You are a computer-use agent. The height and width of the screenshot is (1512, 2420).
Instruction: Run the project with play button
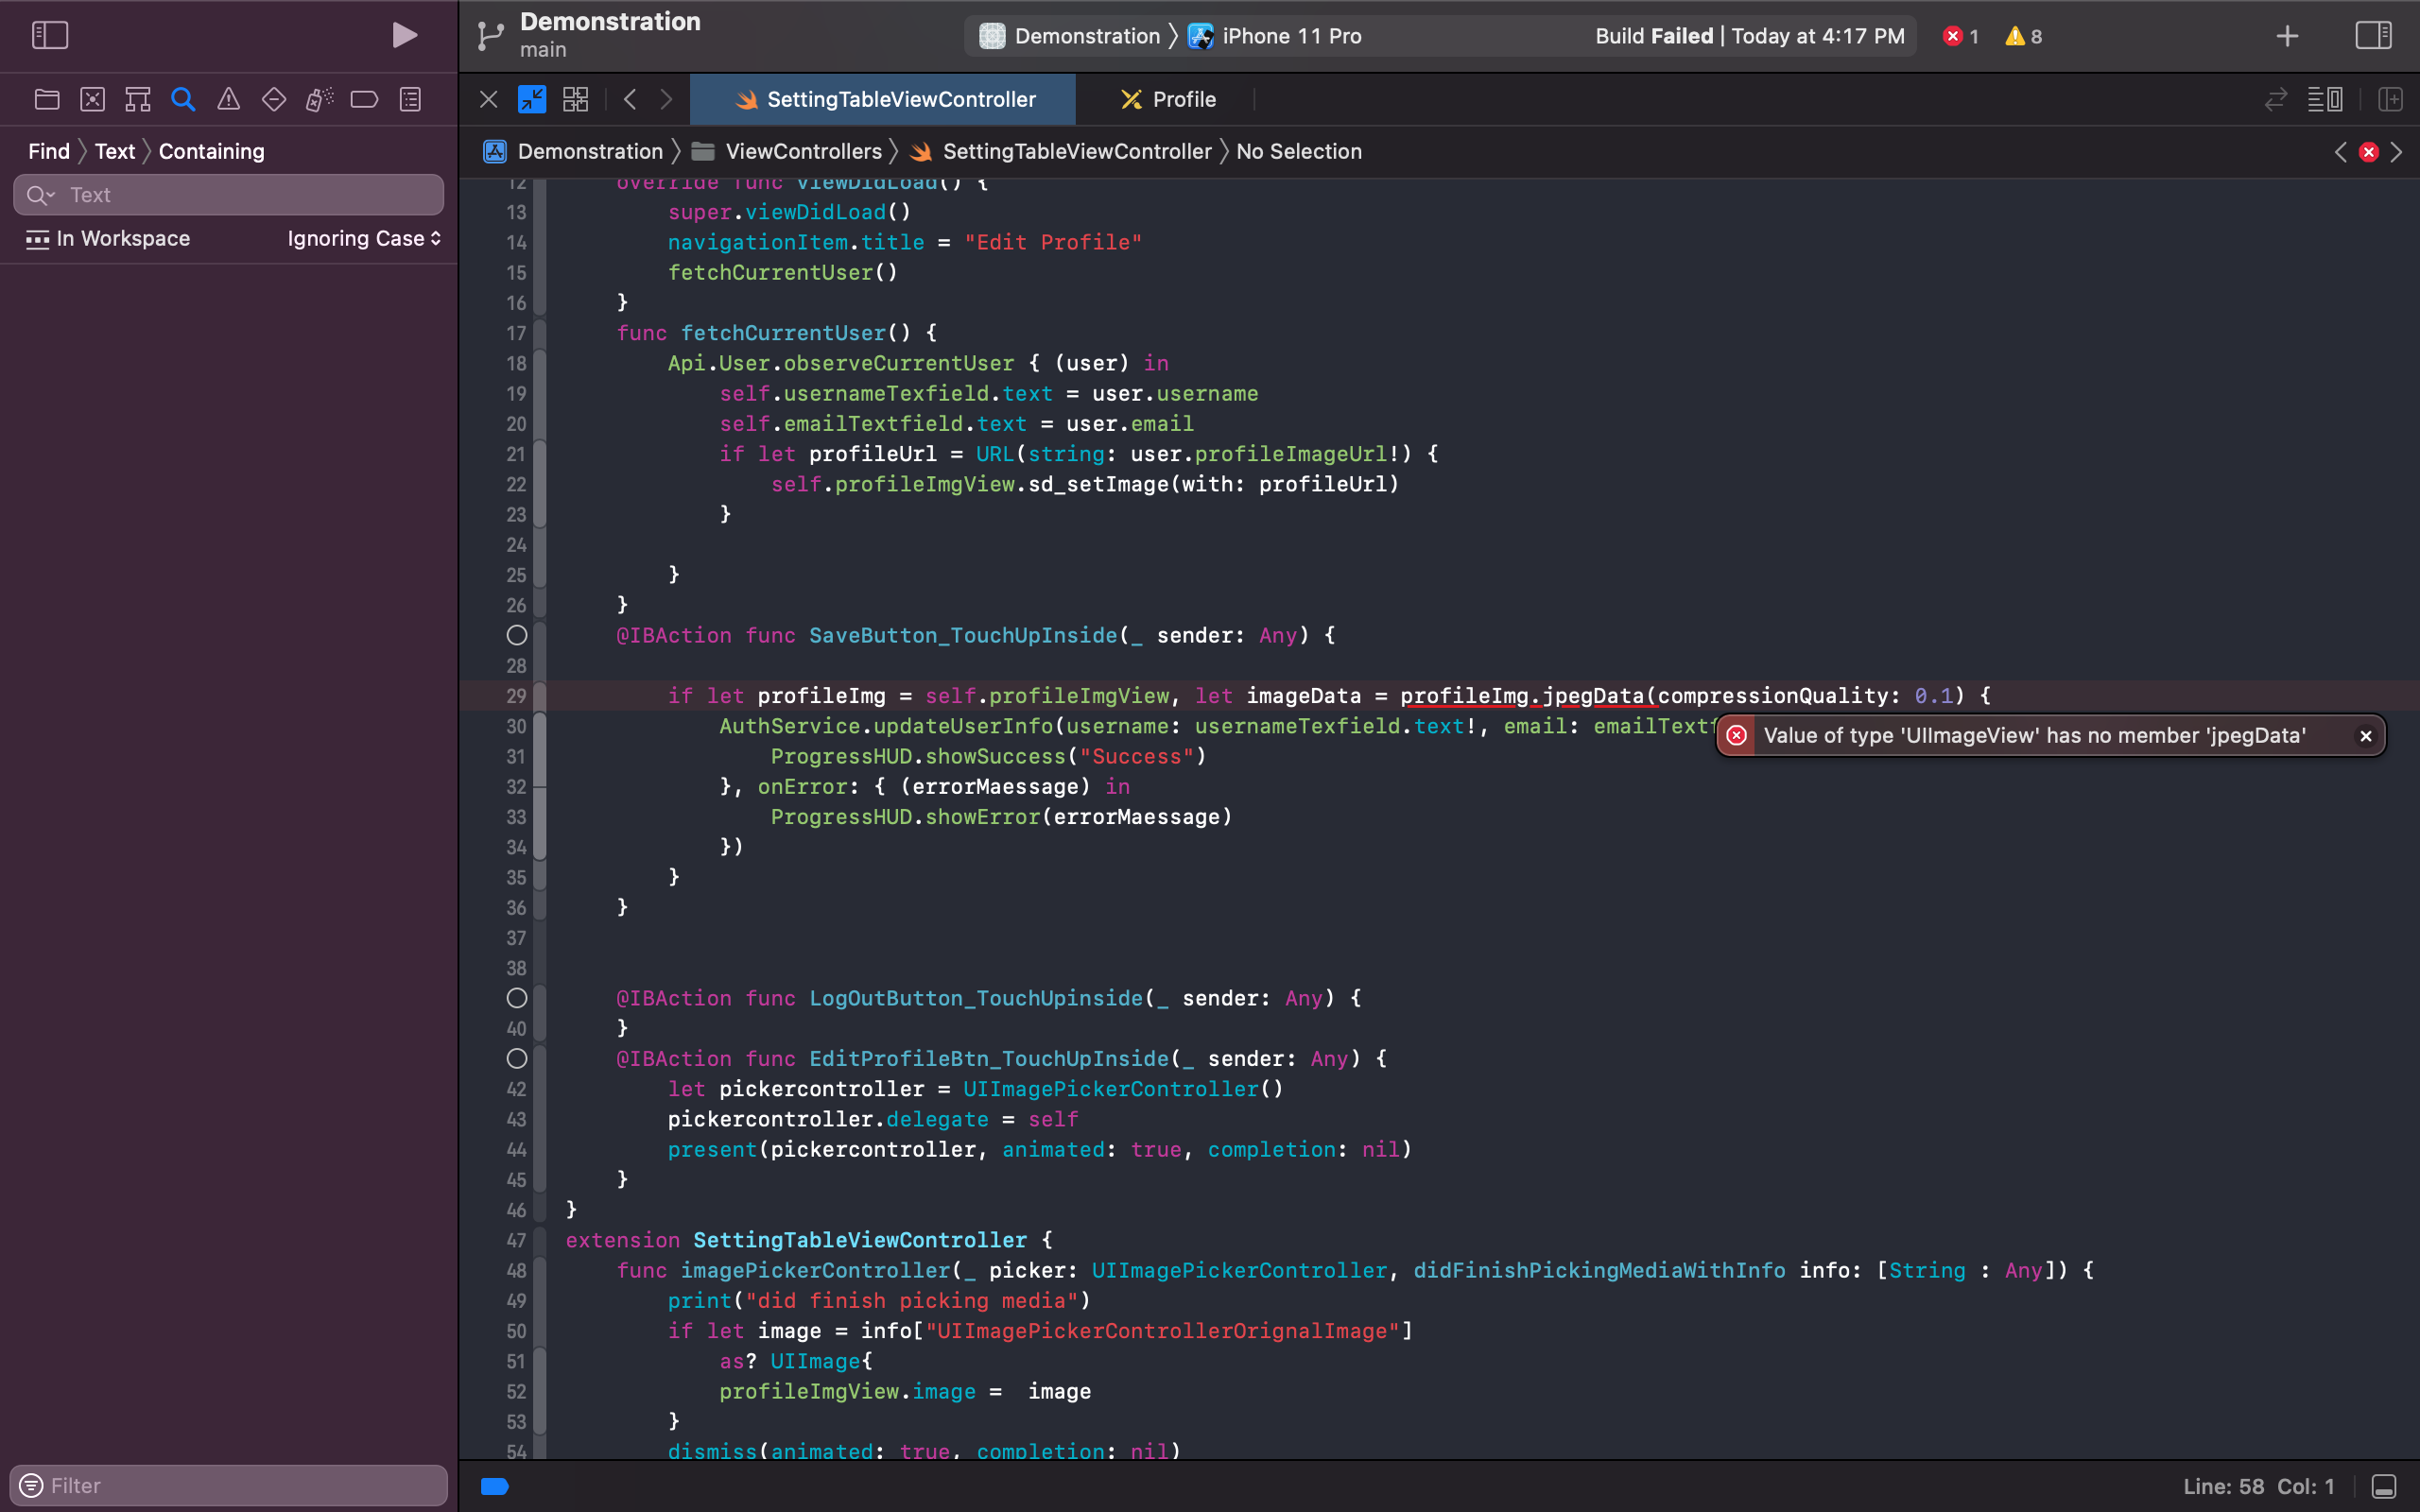coord(404,36)
